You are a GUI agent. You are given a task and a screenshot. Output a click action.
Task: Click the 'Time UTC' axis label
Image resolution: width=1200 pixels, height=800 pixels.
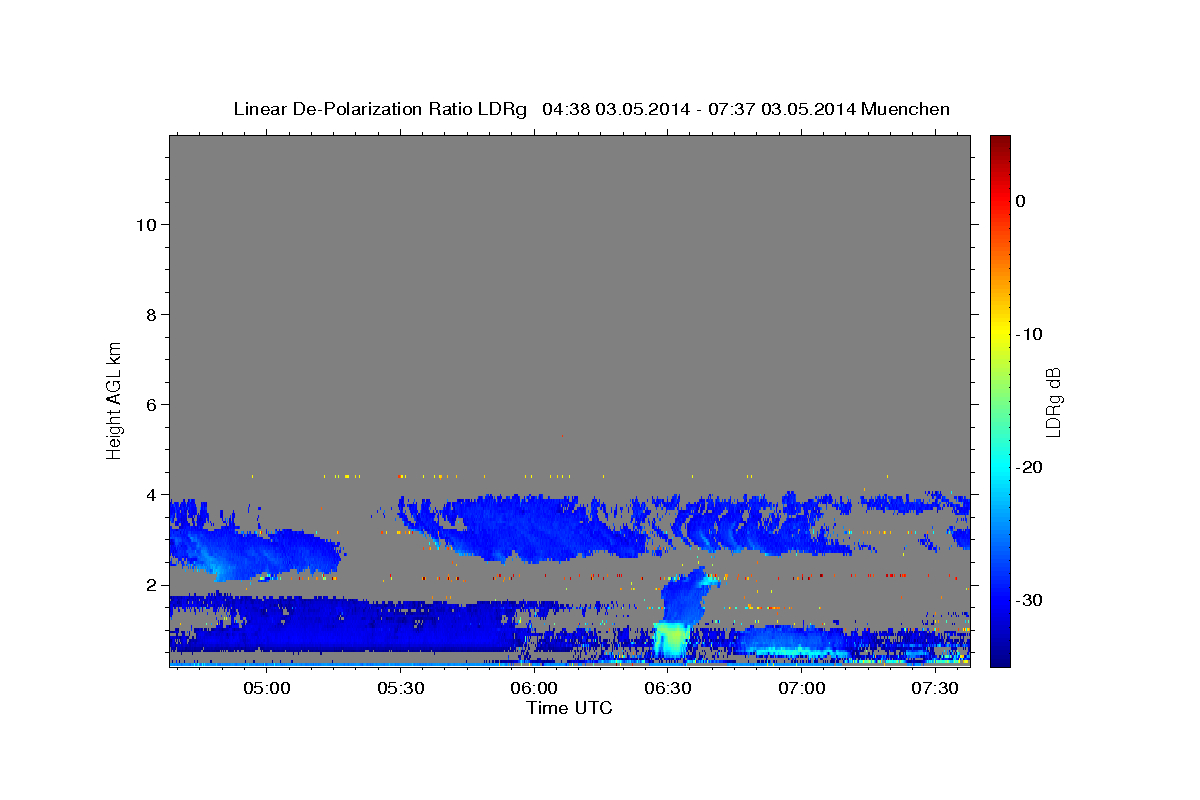point(569,708)
